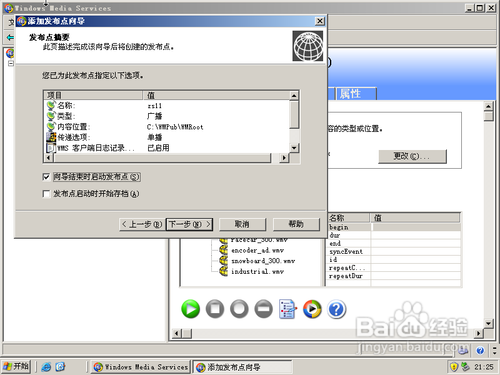Viewport: 500px width, 375px height.
Task: Open help via blue question mark icon
Action: click(336, 309)
